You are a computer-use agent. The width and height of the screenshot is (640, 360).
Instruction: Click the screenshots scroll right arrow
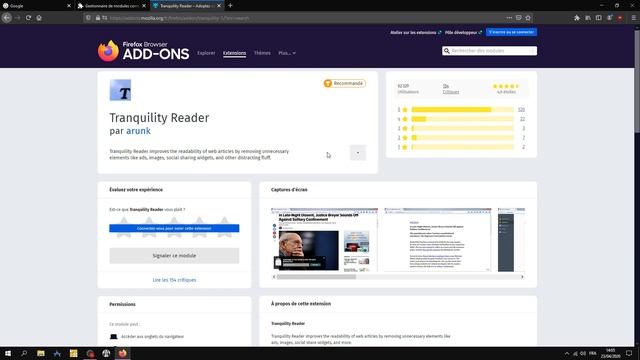[x=522, y=277]
